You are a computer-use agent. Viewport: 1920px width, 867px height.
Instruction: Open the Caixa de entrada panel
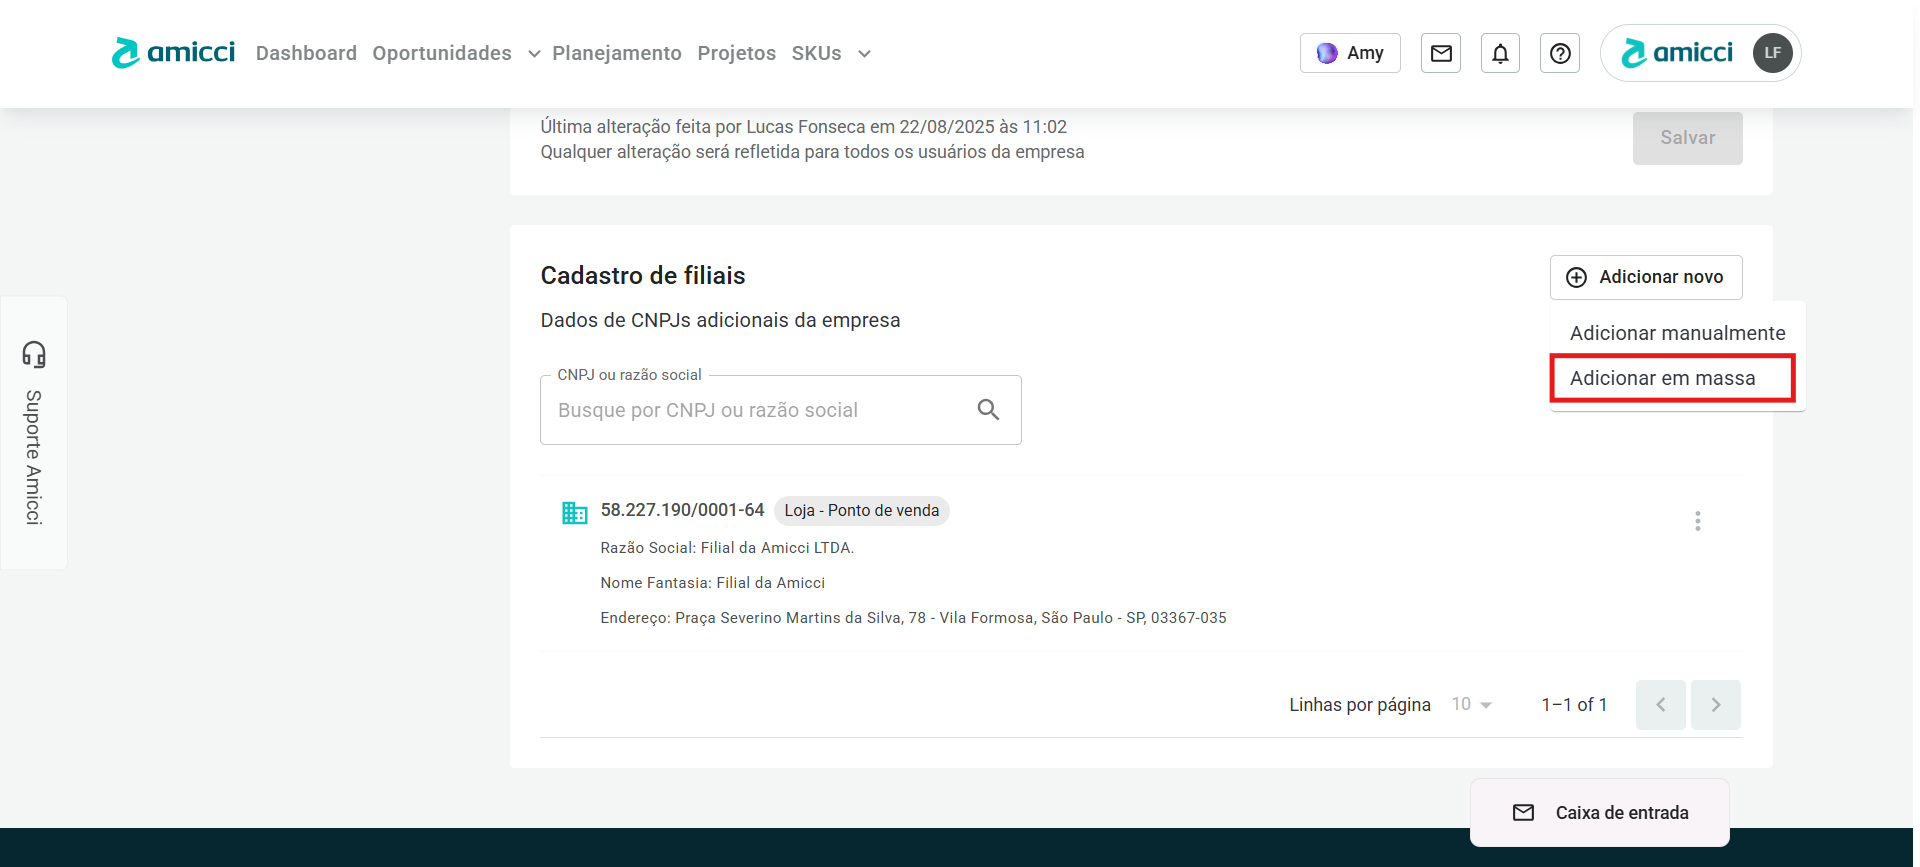(1599, 813)
